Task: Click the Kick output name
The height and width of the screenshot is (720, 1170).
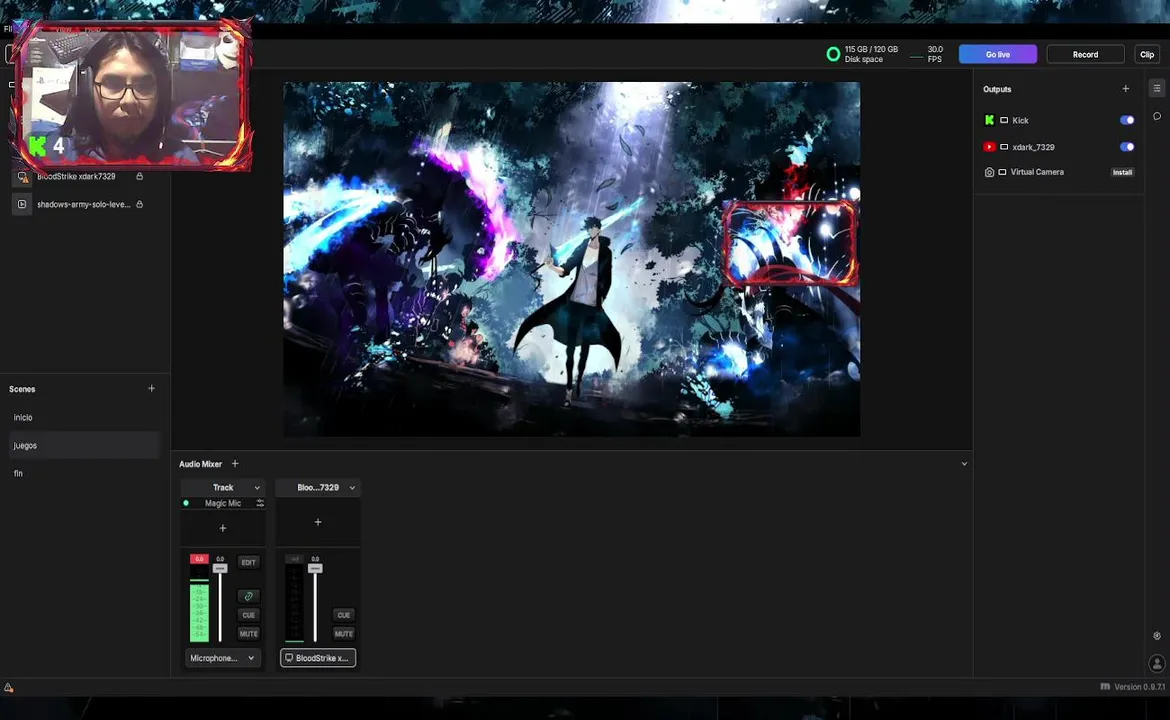Action: (1020, 120)
